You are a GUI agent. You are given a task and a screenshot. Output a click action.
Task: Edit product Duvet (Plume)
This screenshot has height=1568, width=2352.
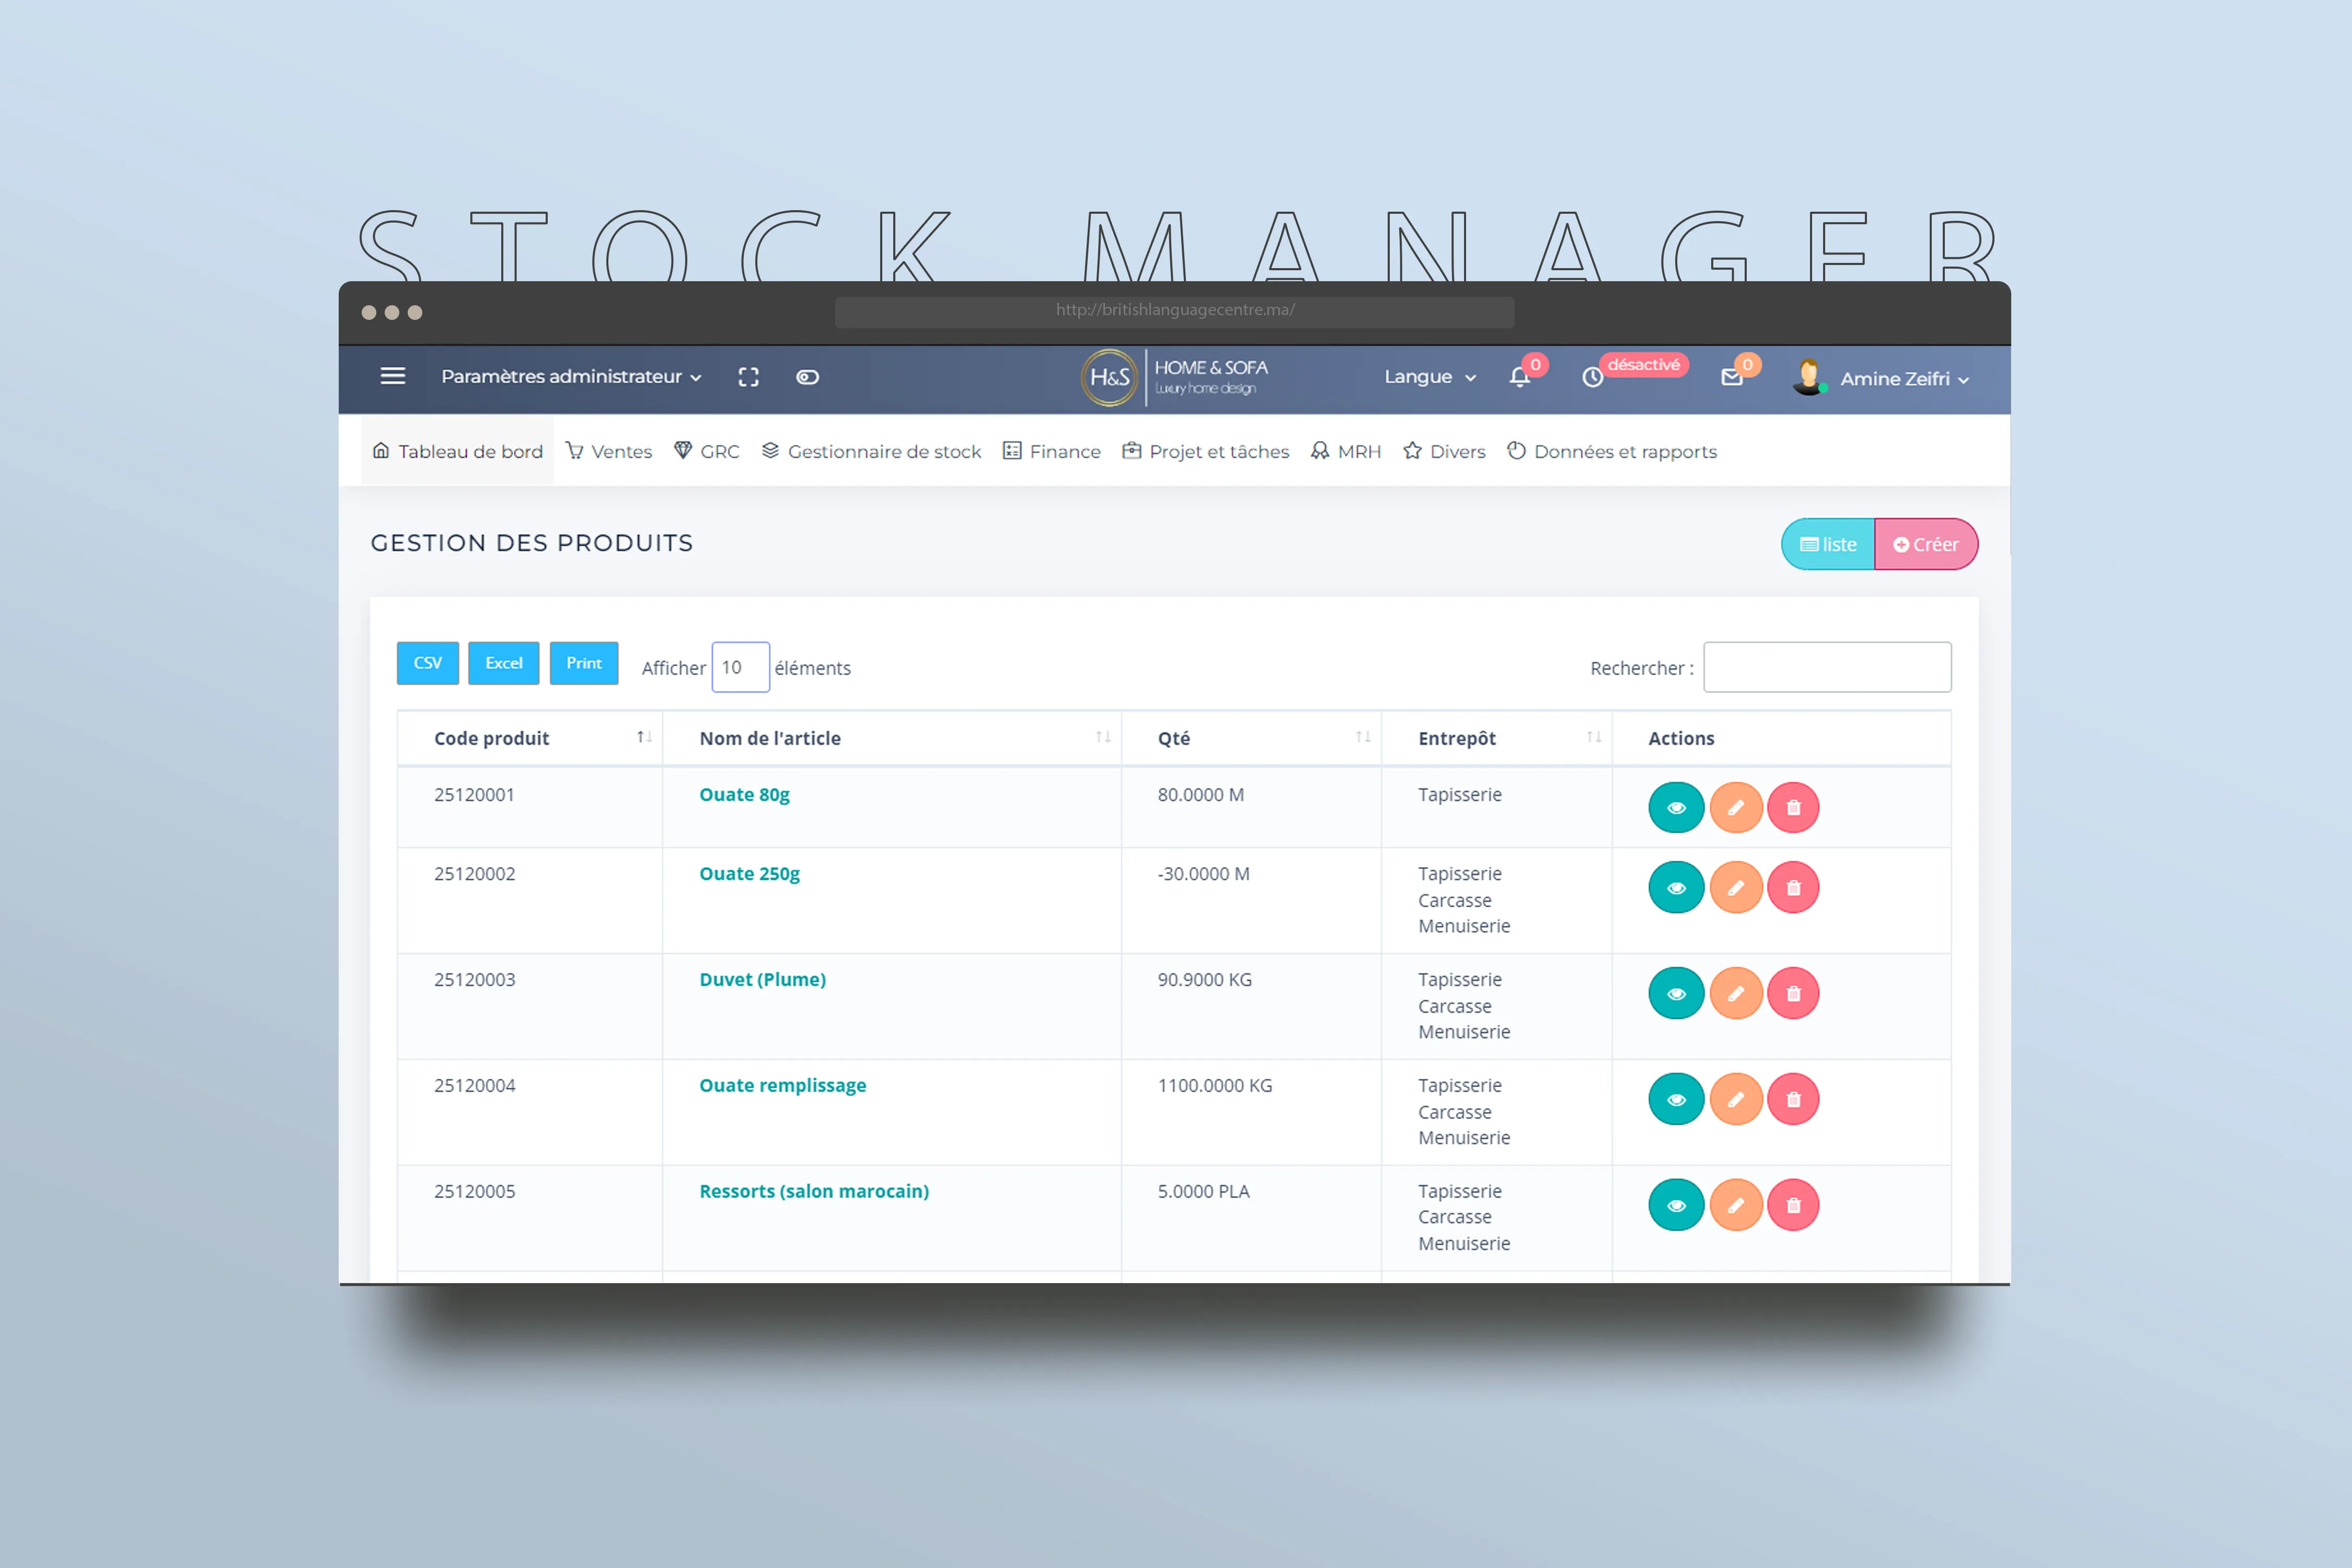point(1735,993)
